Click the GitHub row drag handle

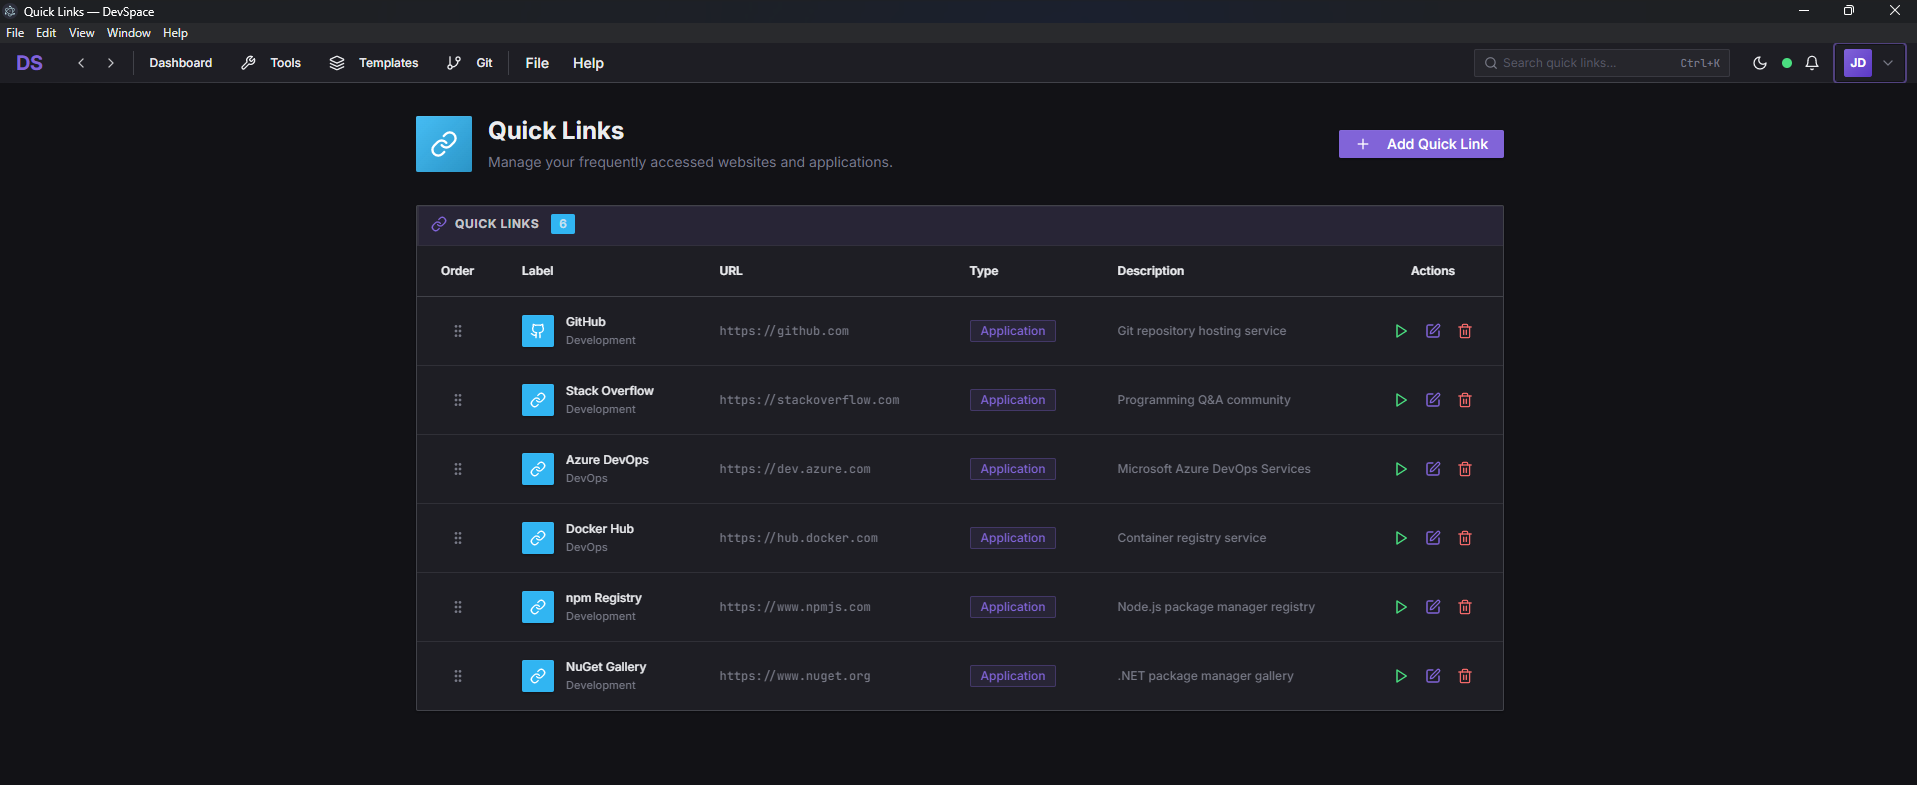click(x=458, y=331)
